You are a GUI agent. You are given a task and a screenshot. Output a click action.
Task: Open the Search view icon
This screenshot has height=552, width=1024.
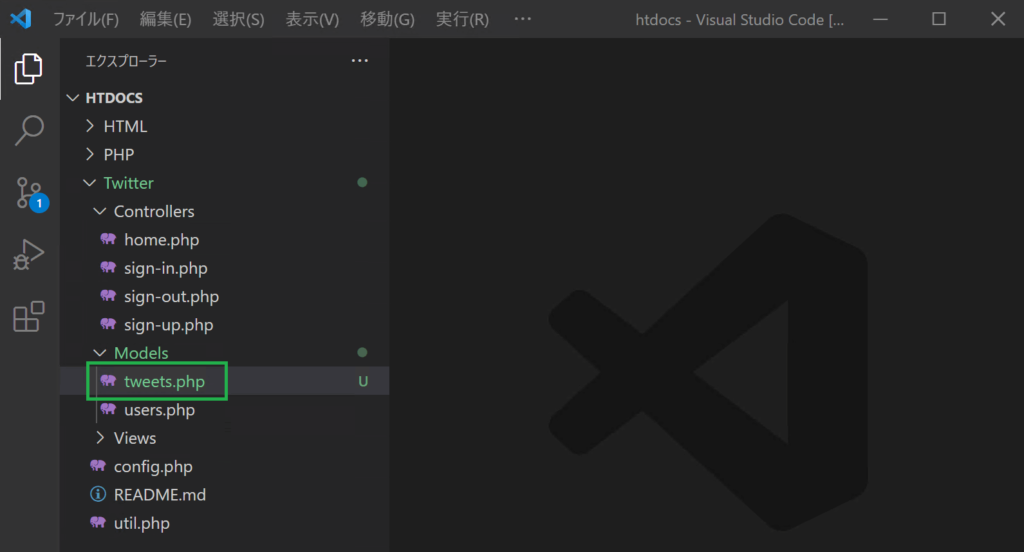pos(29,131)
